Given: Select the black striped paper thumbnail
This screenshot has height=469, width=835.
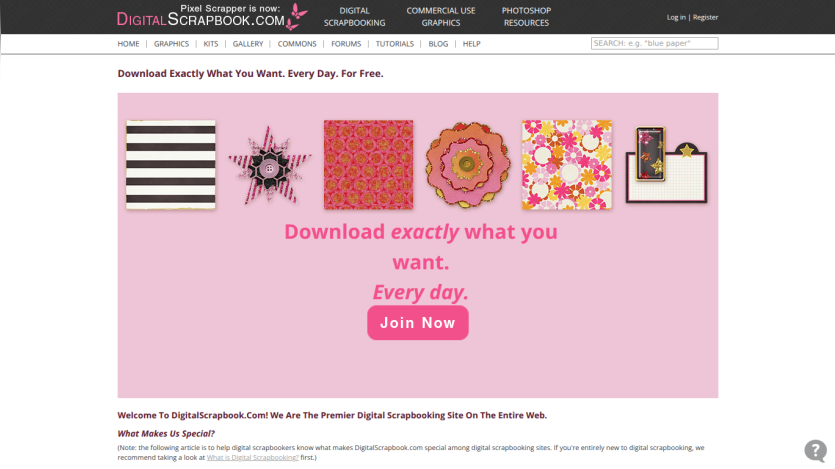Looking at the screenshot, I should [171, 164].
